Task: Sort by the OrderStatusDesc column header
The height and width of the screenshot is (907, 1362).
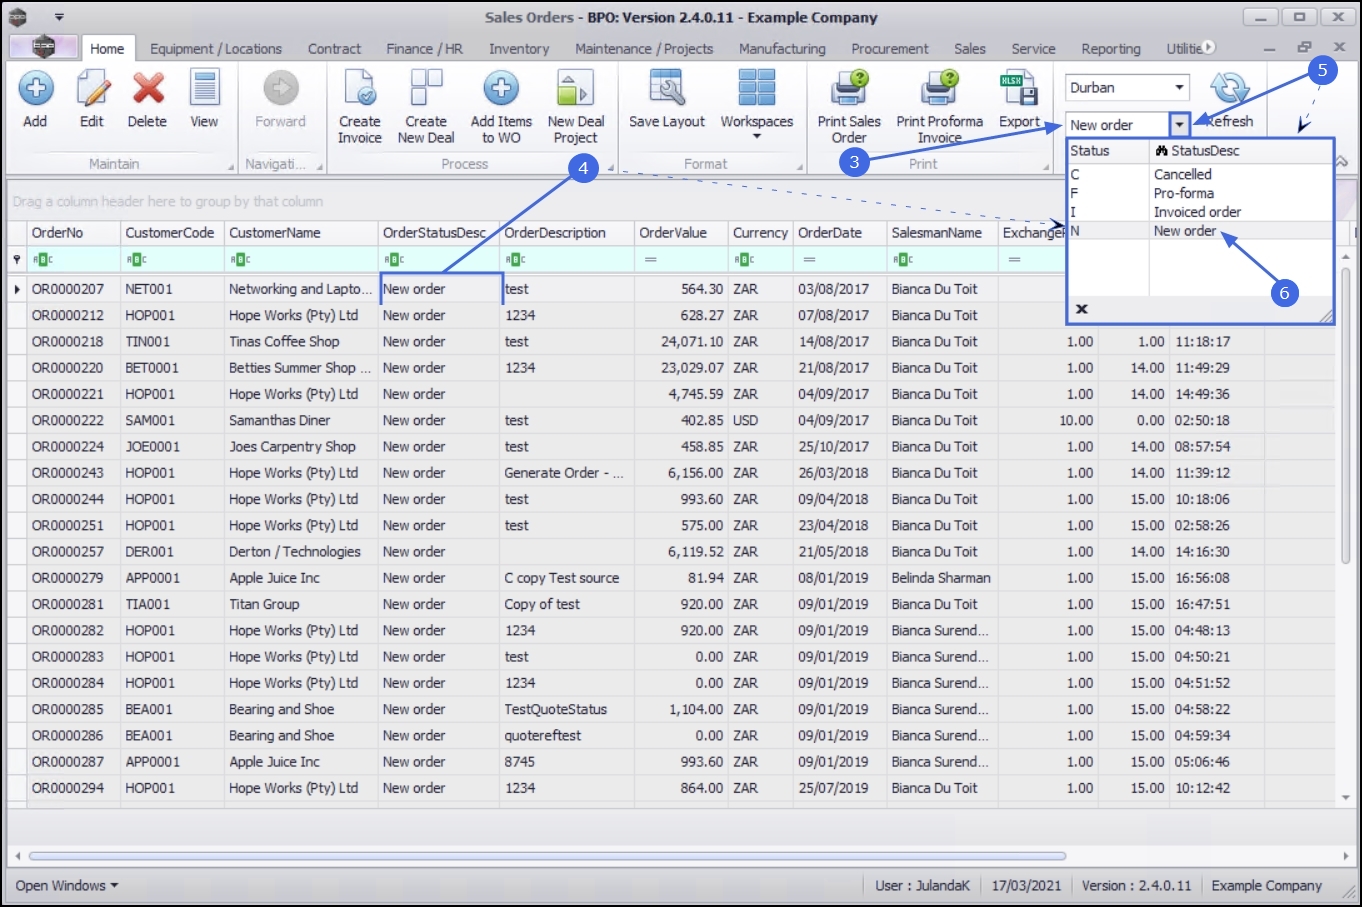Action: coord(439,233)
